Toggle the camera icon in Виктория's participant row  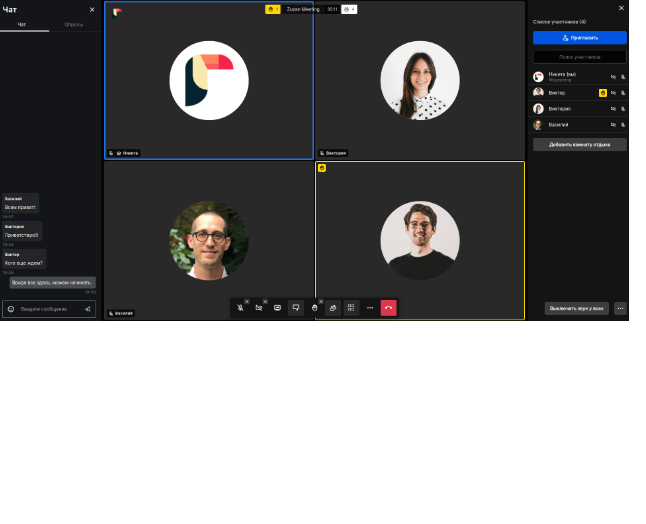613,109
